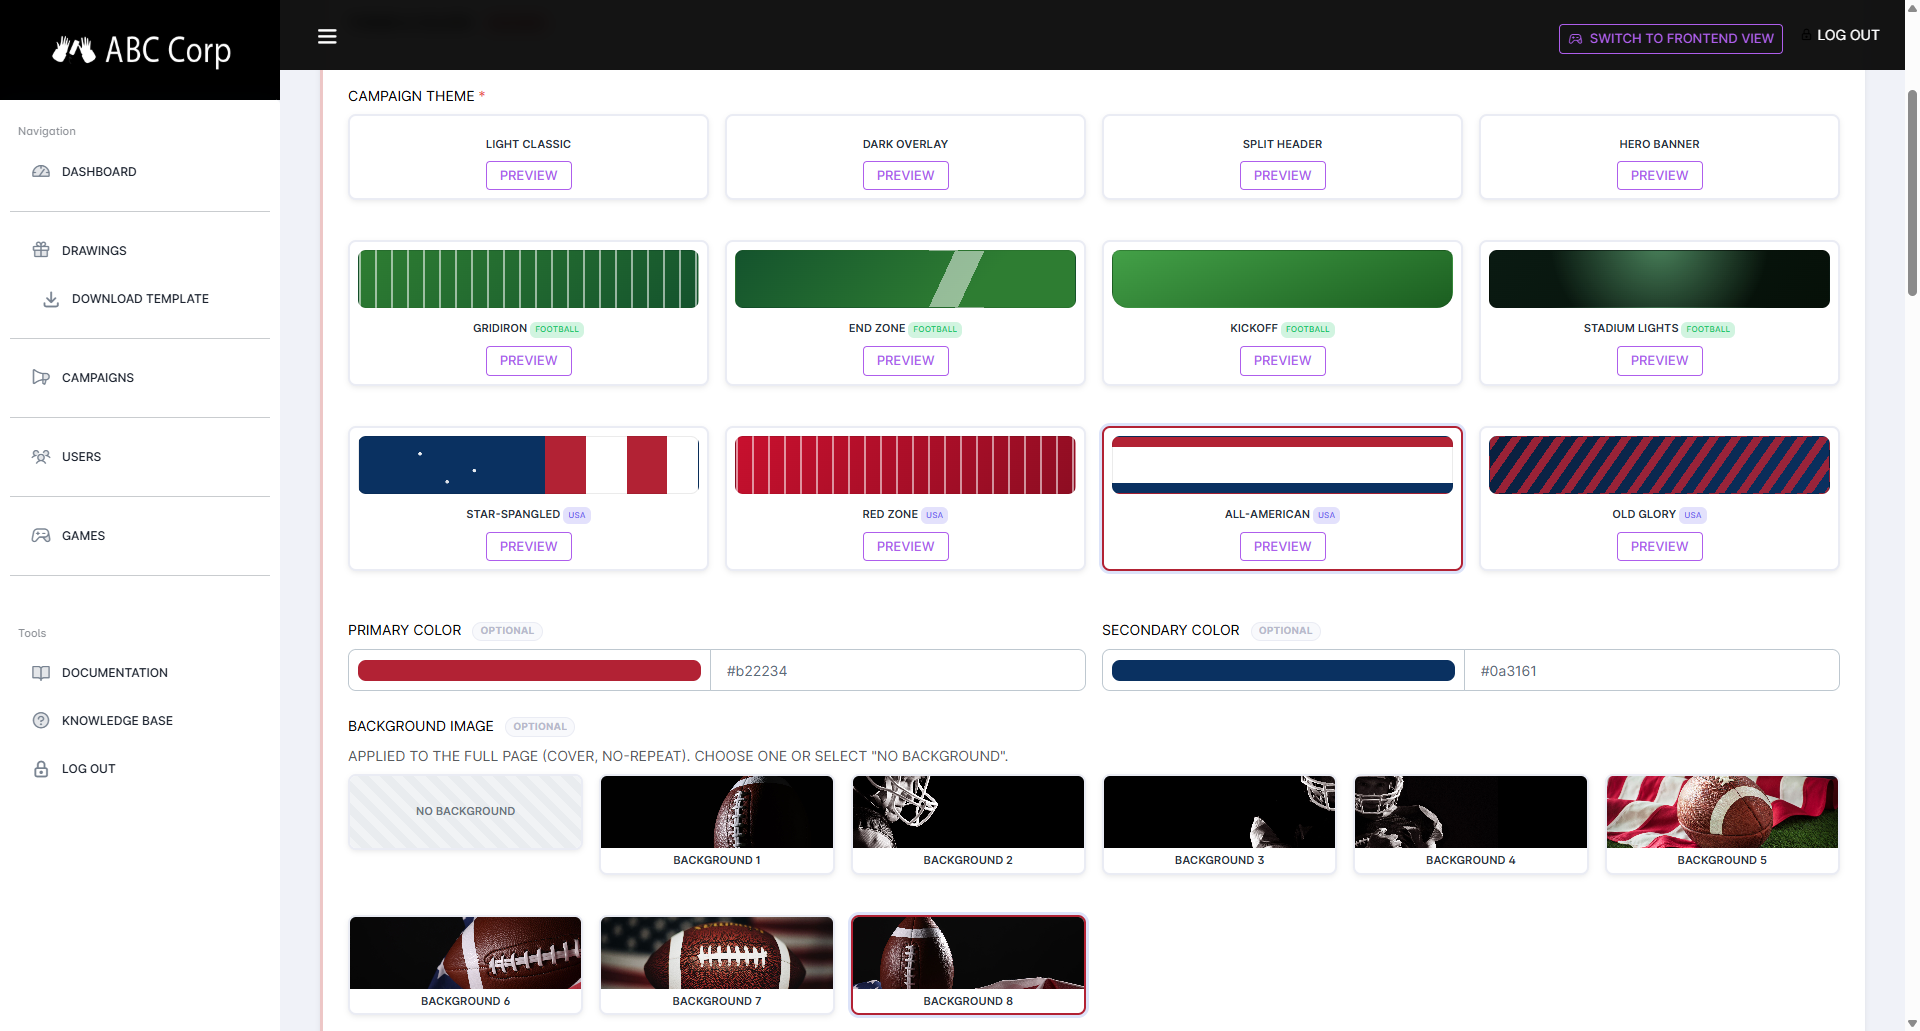Choose Background 5 image
Viewport: 1920px width, 1031px height.
(1722, 824)
